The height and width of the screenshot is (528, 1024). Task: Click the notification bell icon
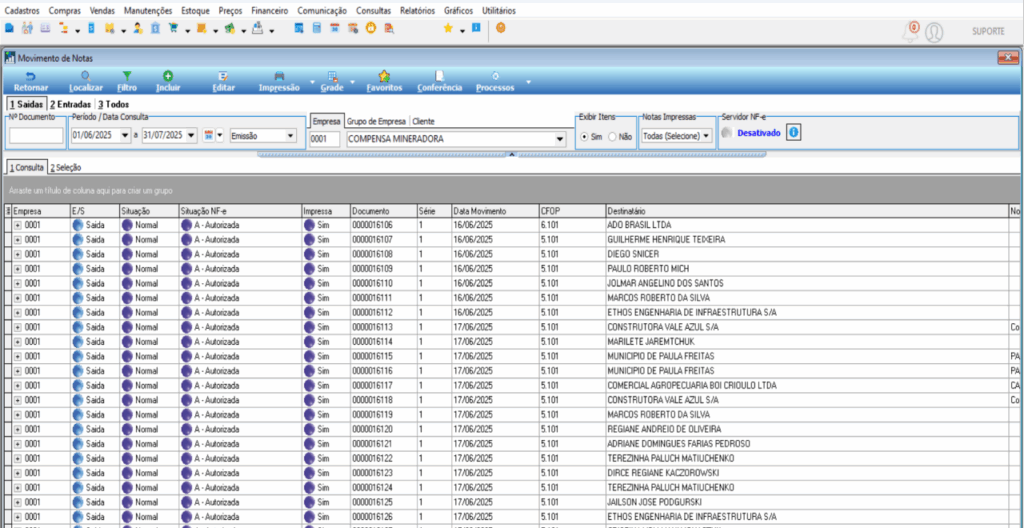pos(910,32)
